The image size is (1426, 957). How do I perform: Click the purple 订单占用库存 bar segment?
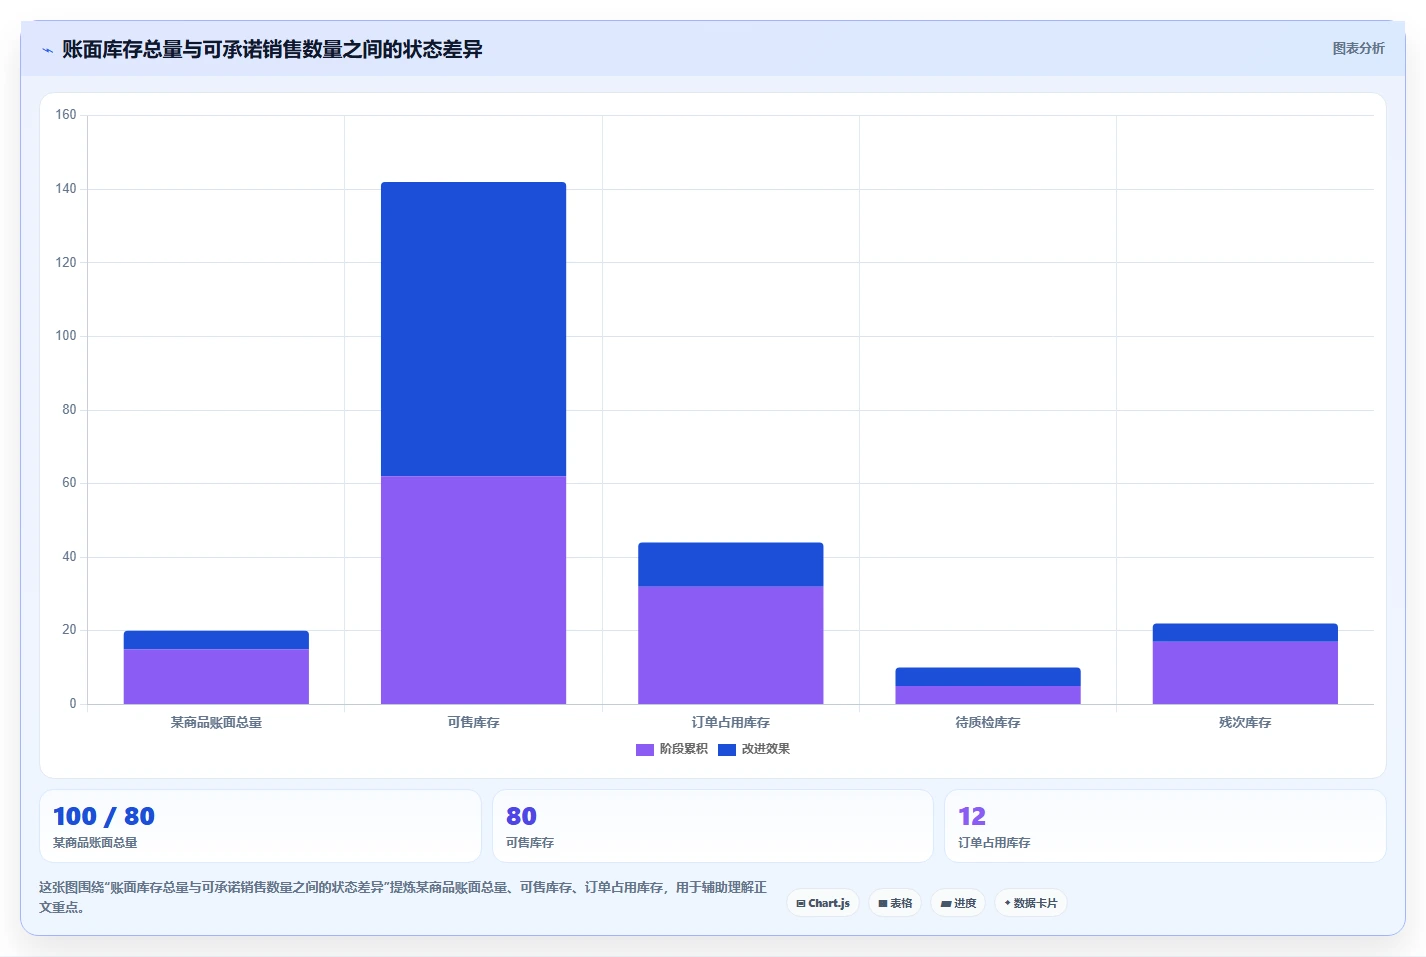[x=731, y=645]
